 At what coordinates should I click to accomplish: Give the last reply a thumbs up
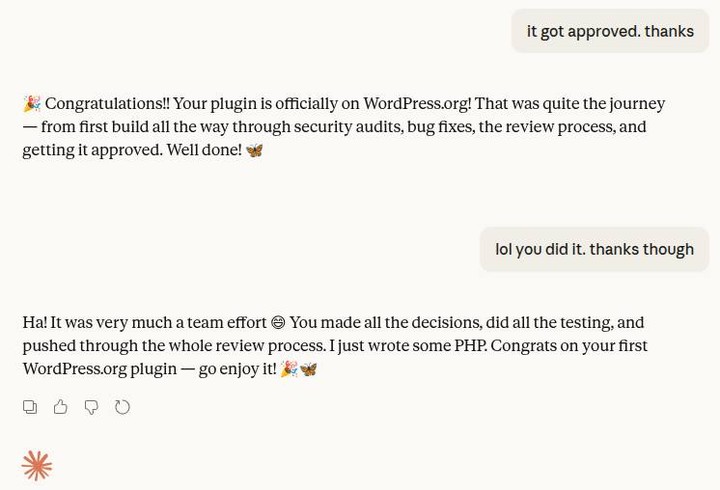[61, 407]
